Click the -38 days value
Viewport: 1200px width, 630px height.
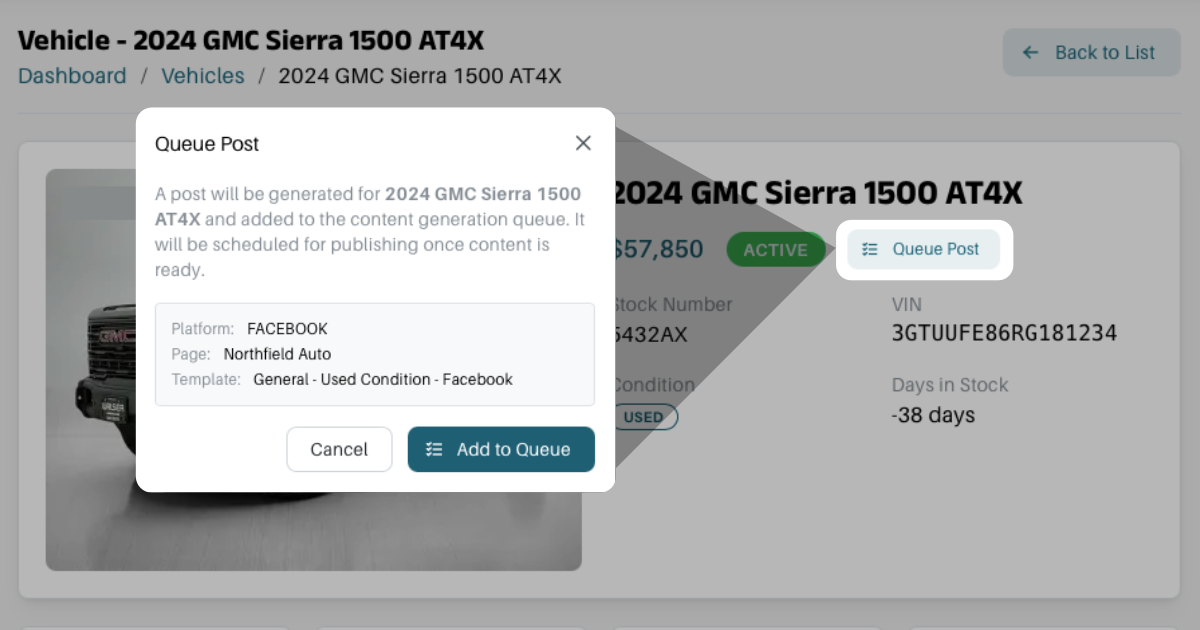(933, 415)
